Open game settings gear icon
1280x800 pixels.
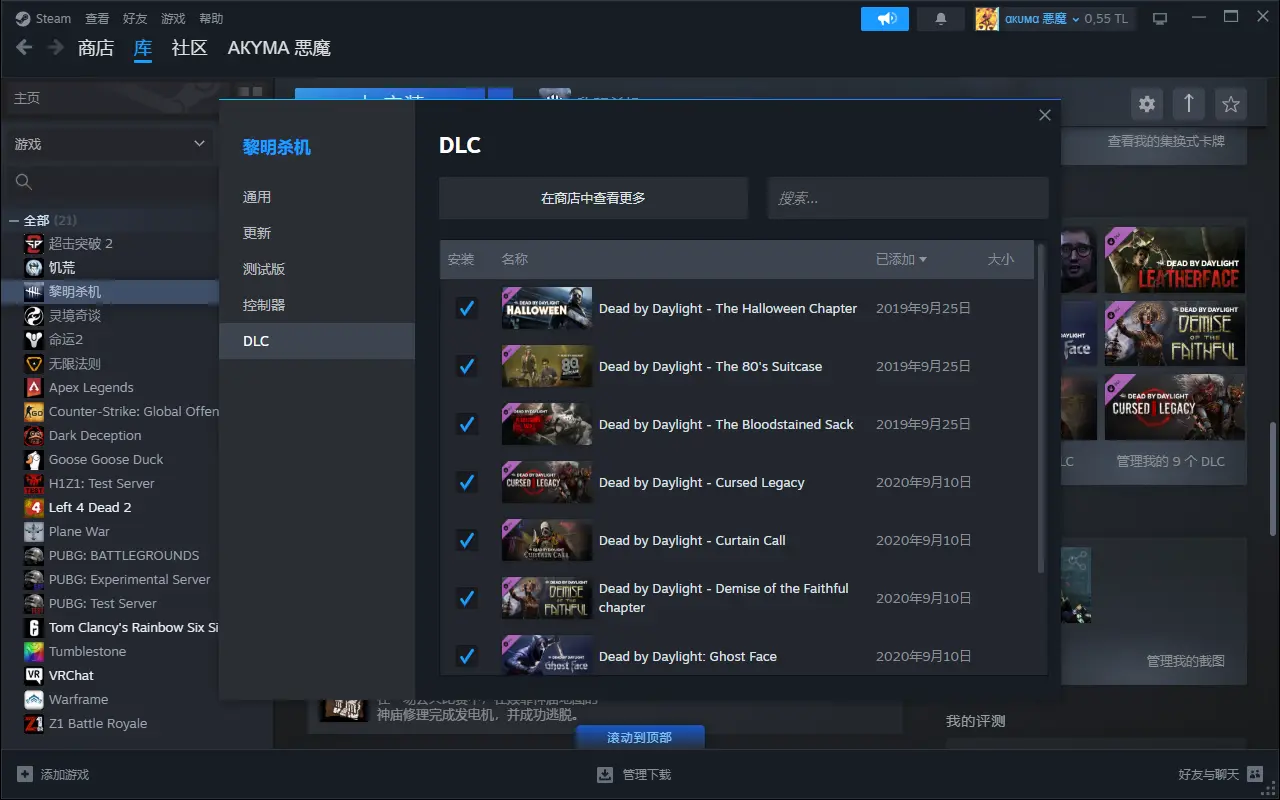(1147, 104)
